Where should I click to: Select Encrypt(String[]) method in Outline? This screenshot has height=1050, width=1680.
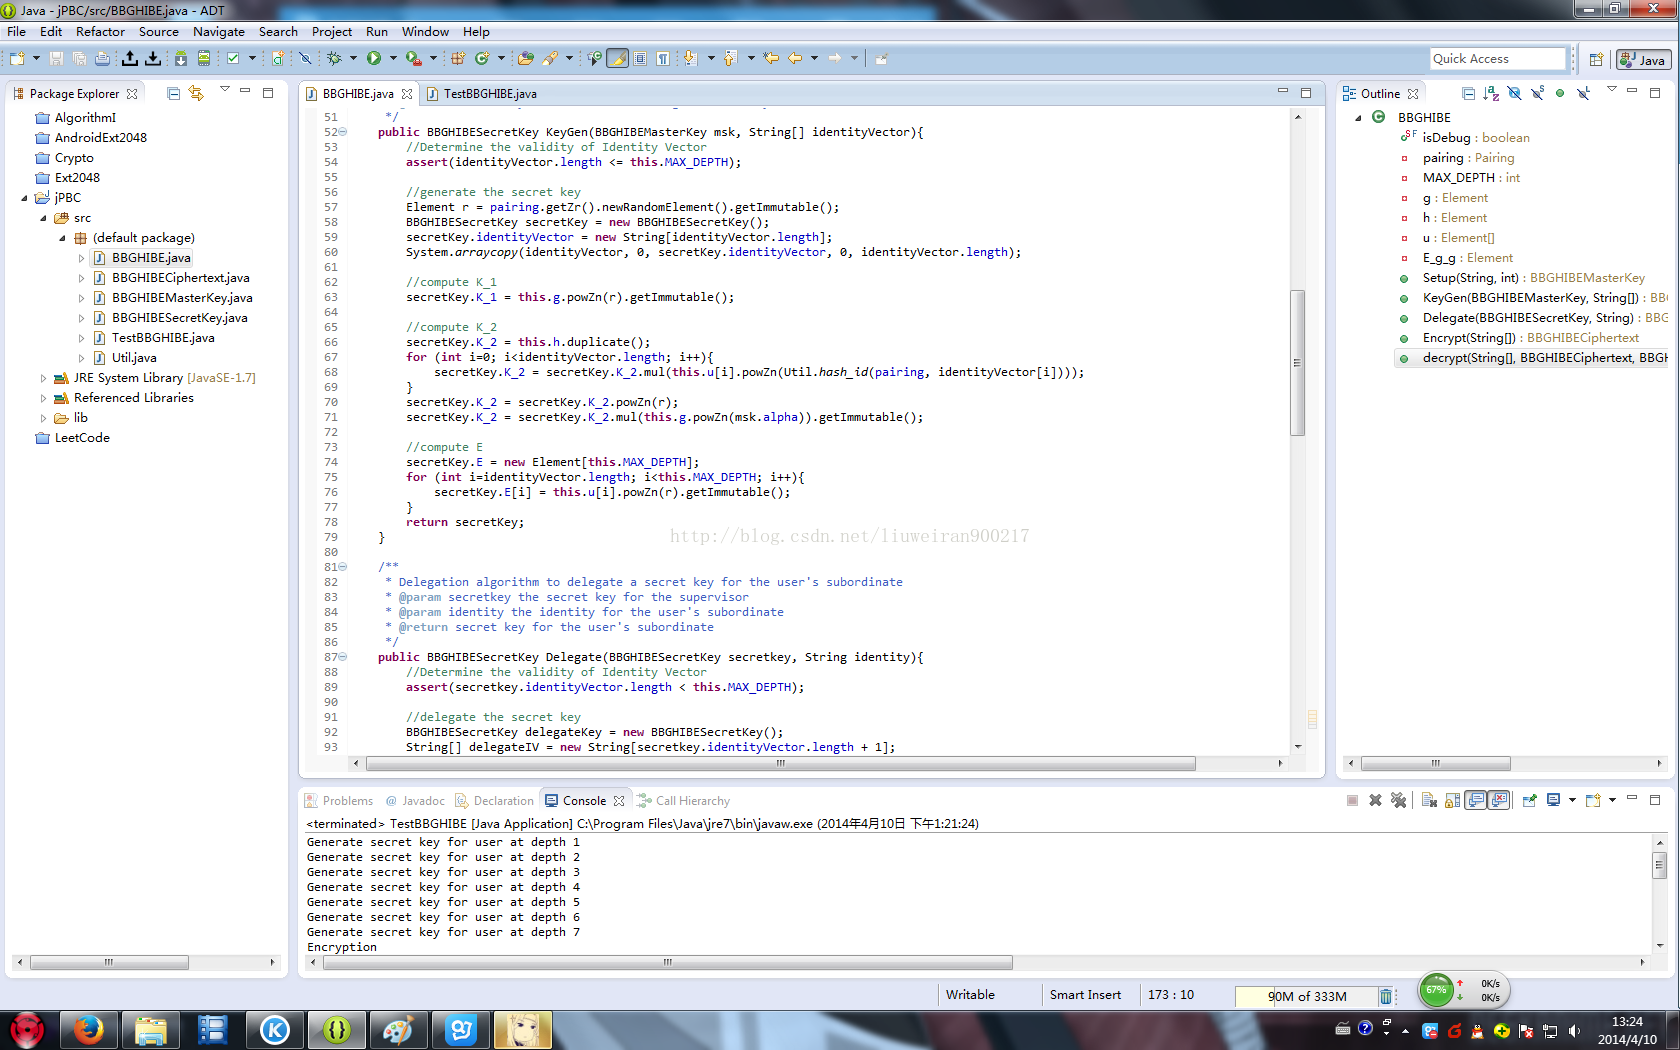pyautogui.click(x=1531, y=338)
